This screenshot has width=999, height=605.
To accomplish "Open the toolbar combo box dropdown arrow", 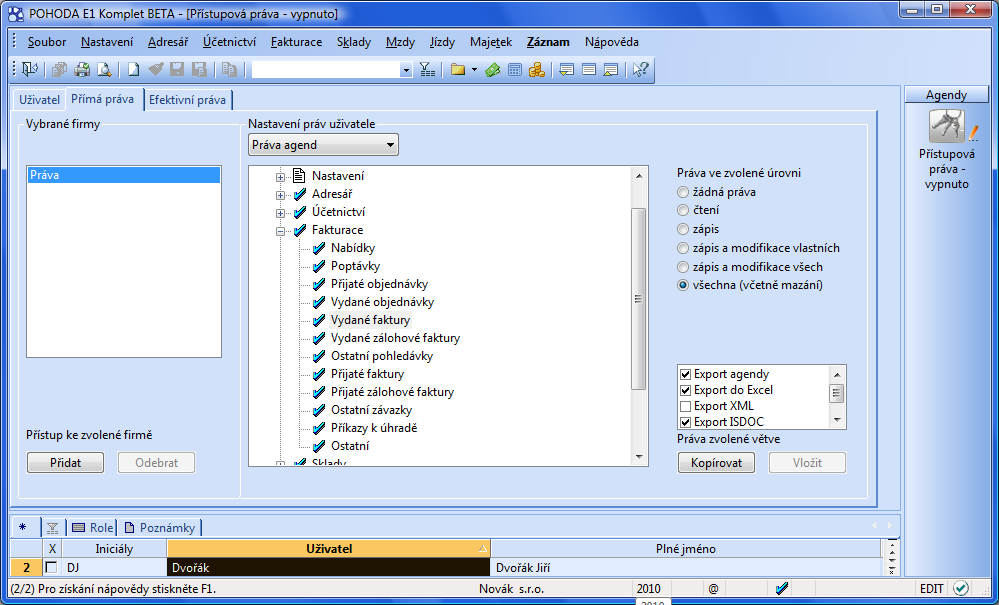I will 406,70.
